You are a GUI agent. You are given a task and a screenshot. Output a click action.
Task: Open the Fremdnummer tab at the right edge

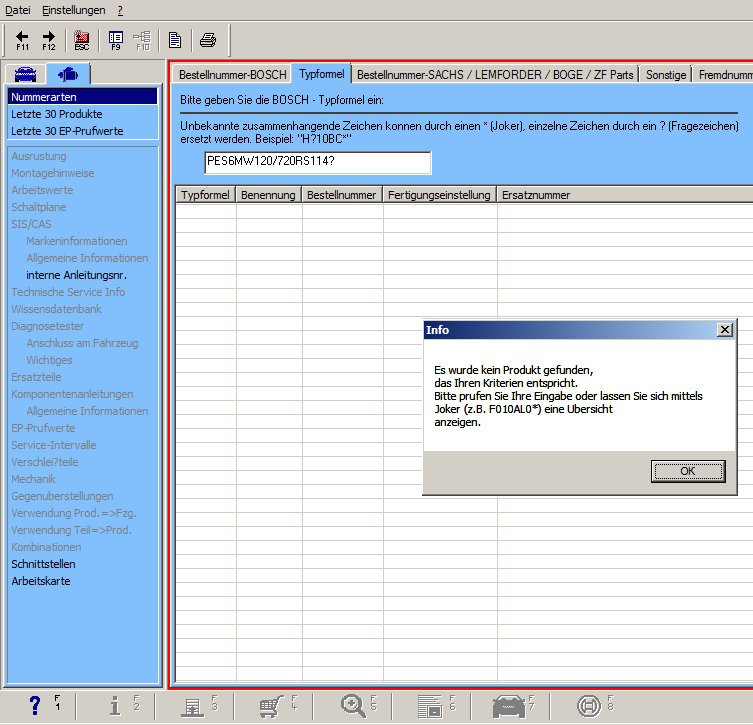click(x=723, y=74)
